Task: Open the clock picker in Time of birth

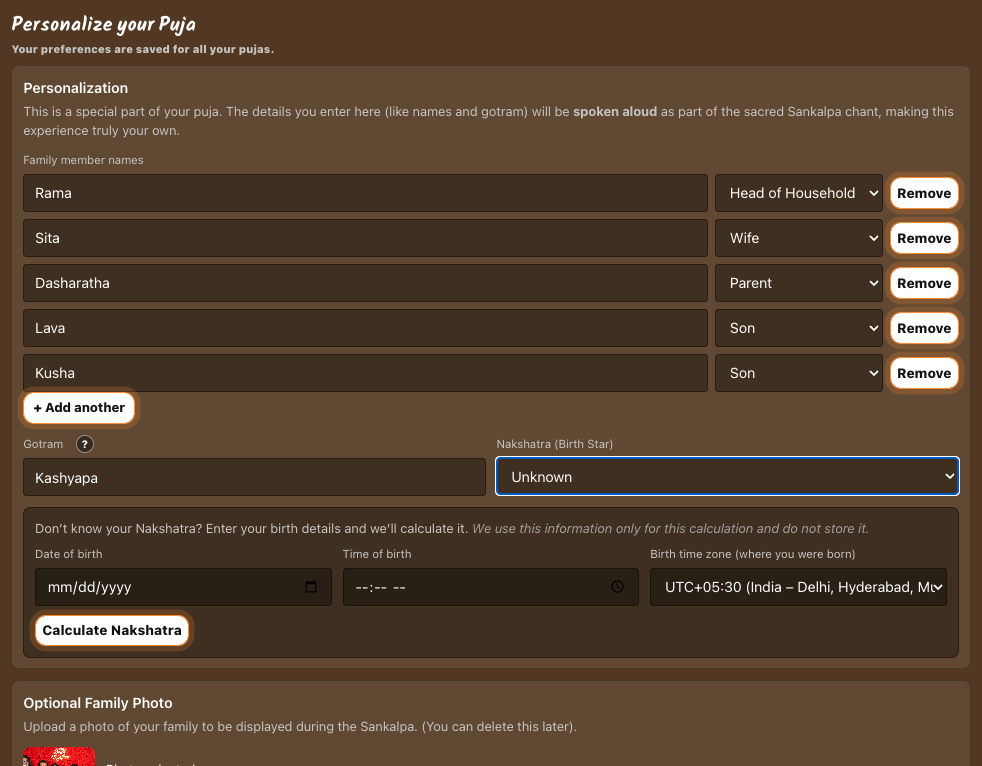Action: point(618,587)
